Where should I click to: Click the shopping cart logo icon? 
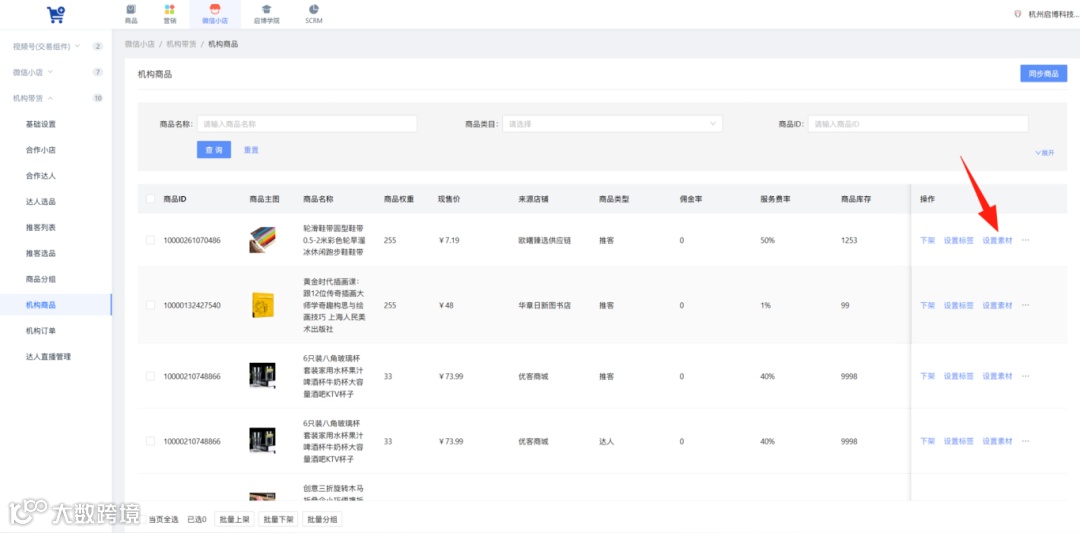[x=55, y=14]
